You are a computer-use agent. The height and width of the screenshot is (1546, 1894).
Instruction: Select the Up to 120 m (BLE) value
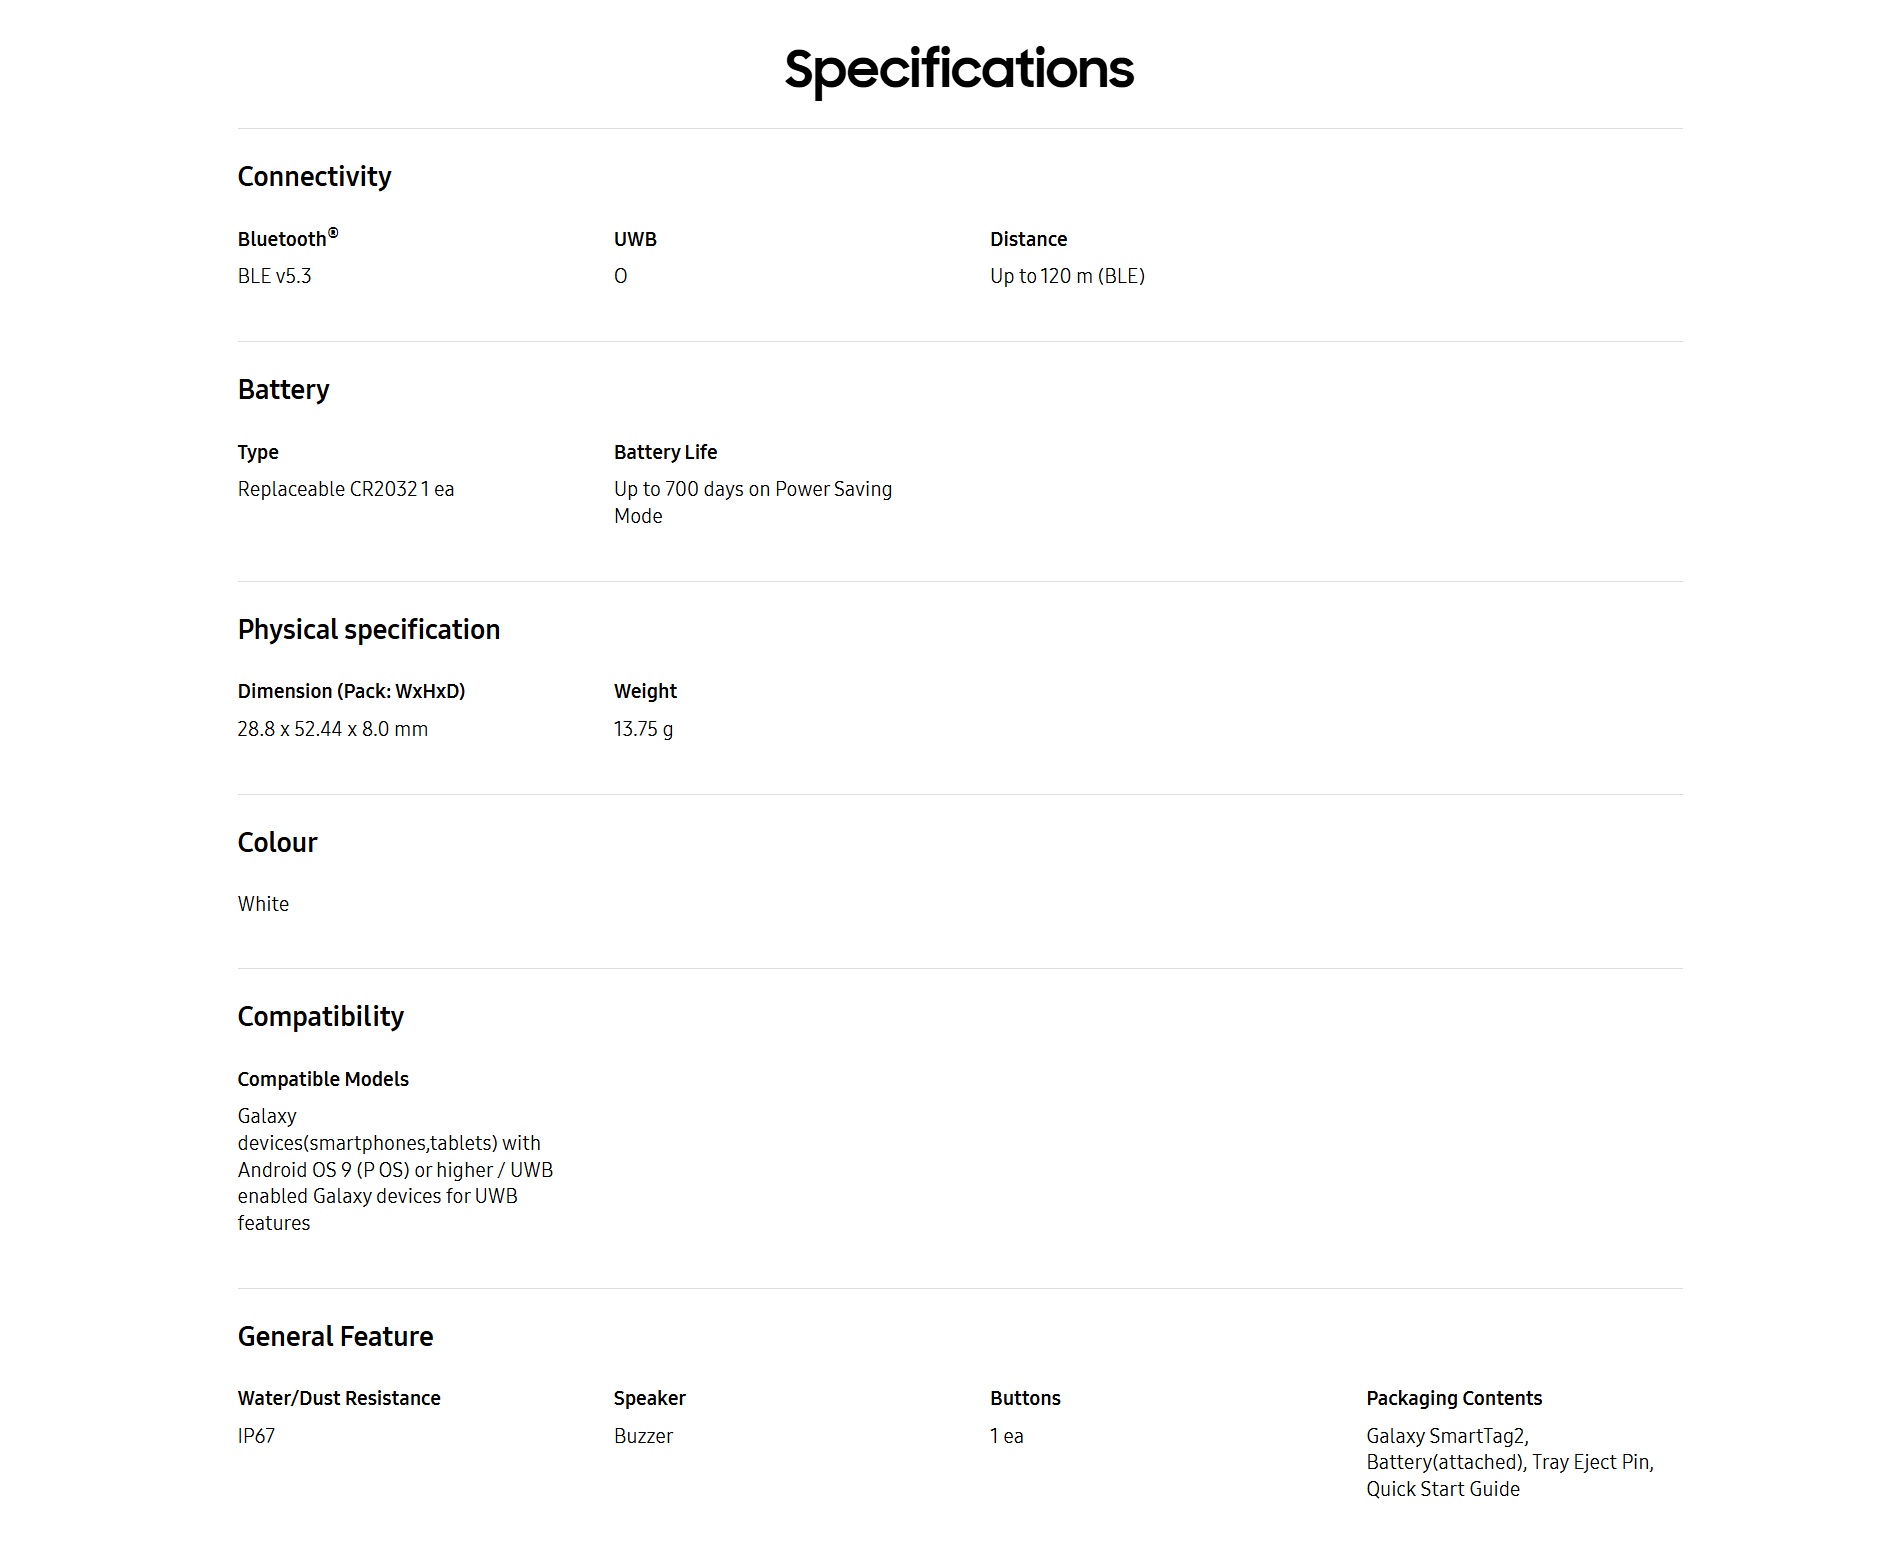click(1067, 276)
